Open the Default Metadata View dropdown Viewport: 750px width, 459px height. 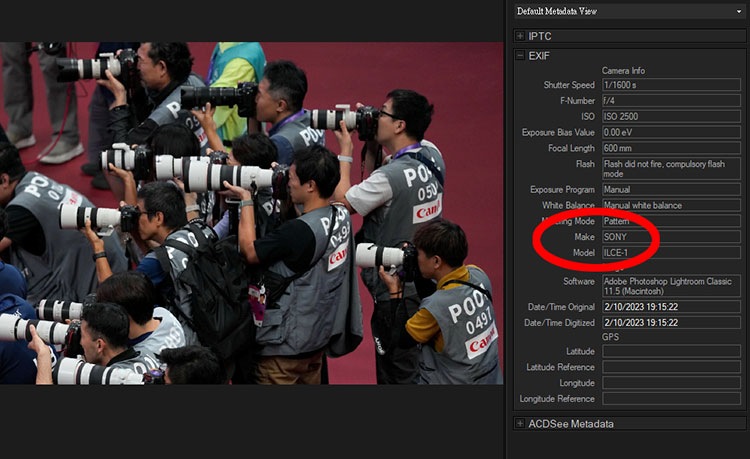[628, 11]
